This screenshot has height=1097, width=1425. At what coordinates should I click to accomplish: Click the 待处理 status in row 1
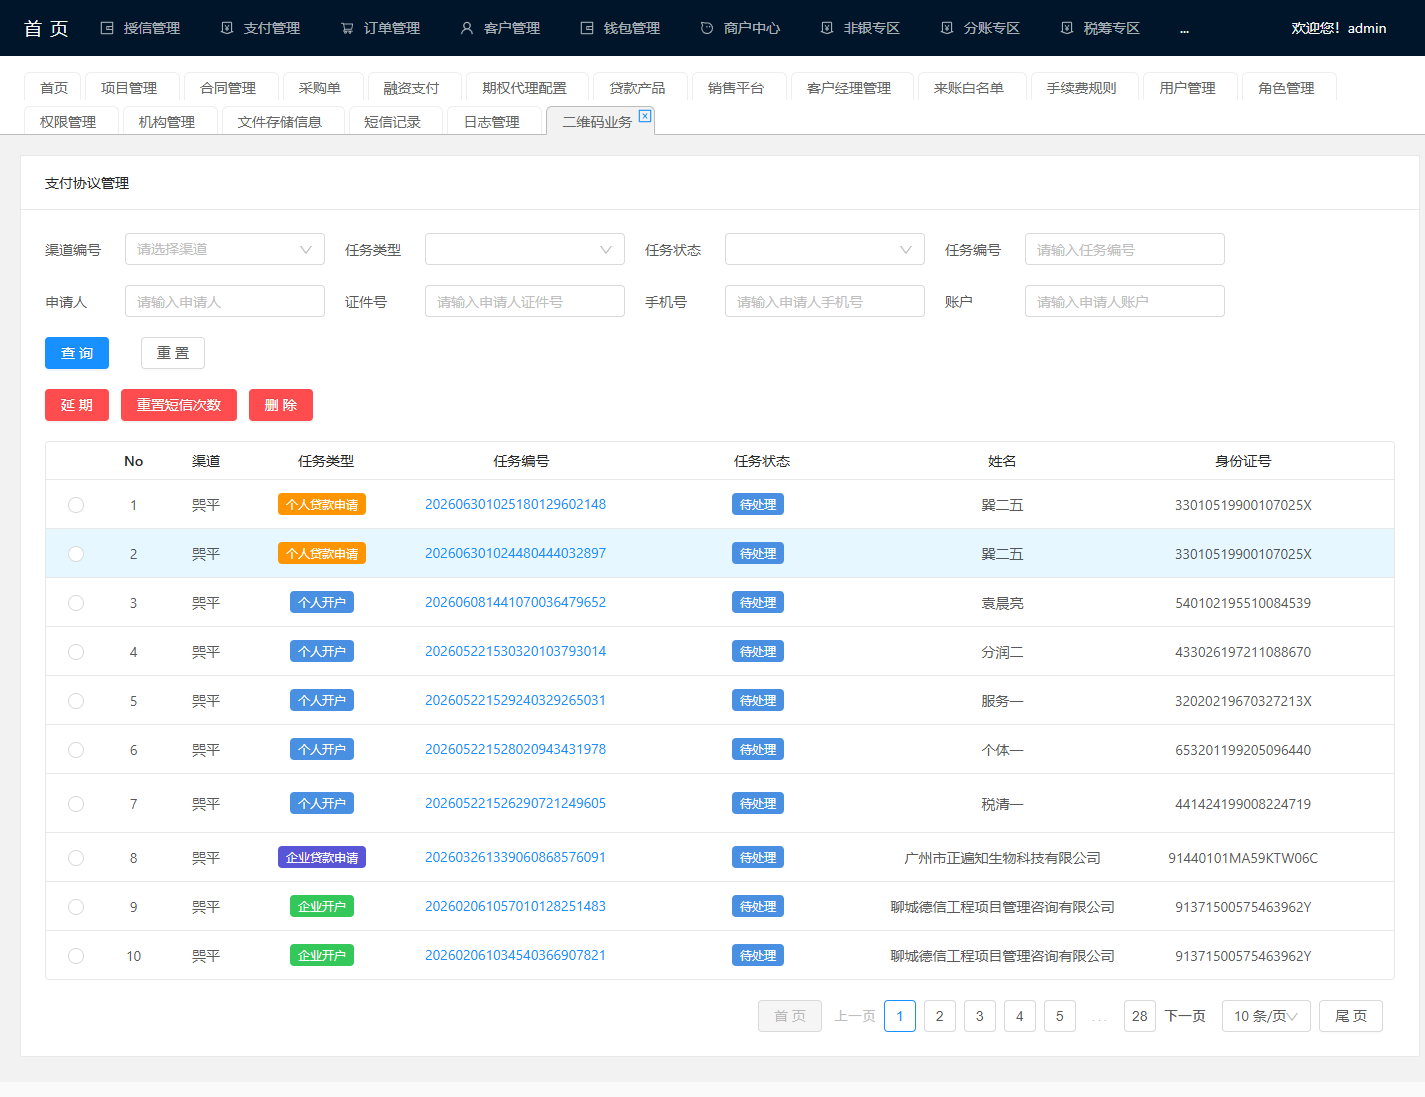(758, 504)
